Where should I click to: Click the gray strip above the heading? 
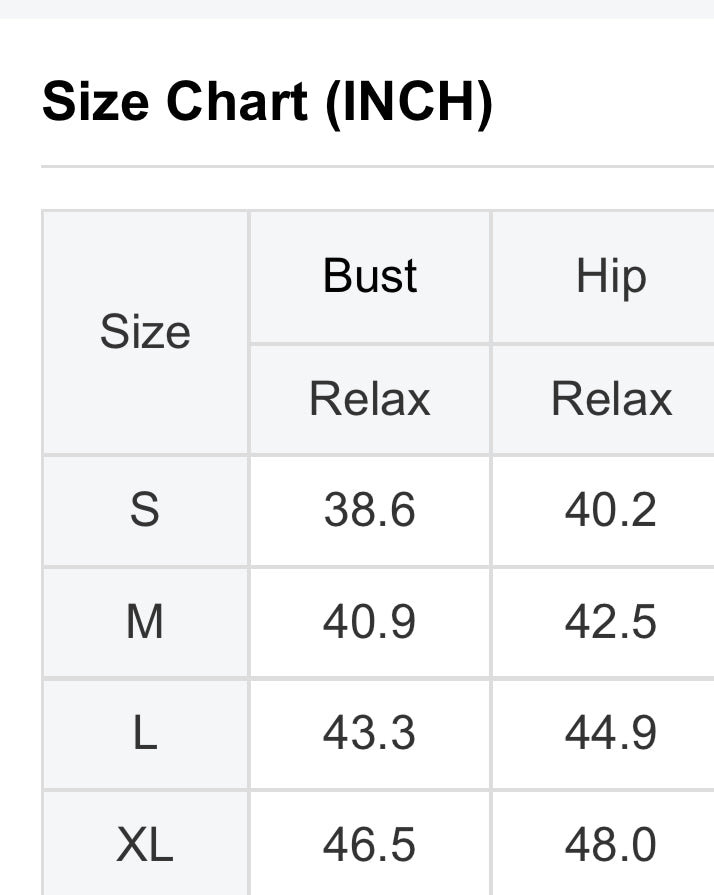[357, 8]
